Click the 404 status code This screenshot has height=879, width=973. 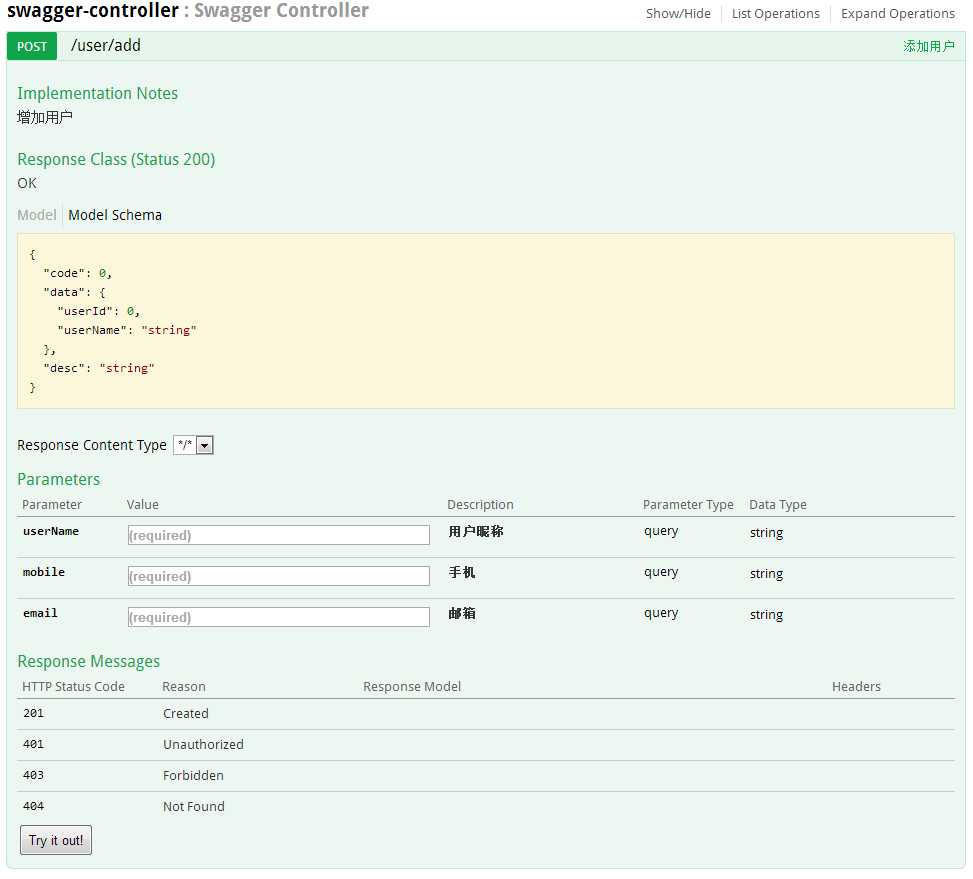(34, 806)
